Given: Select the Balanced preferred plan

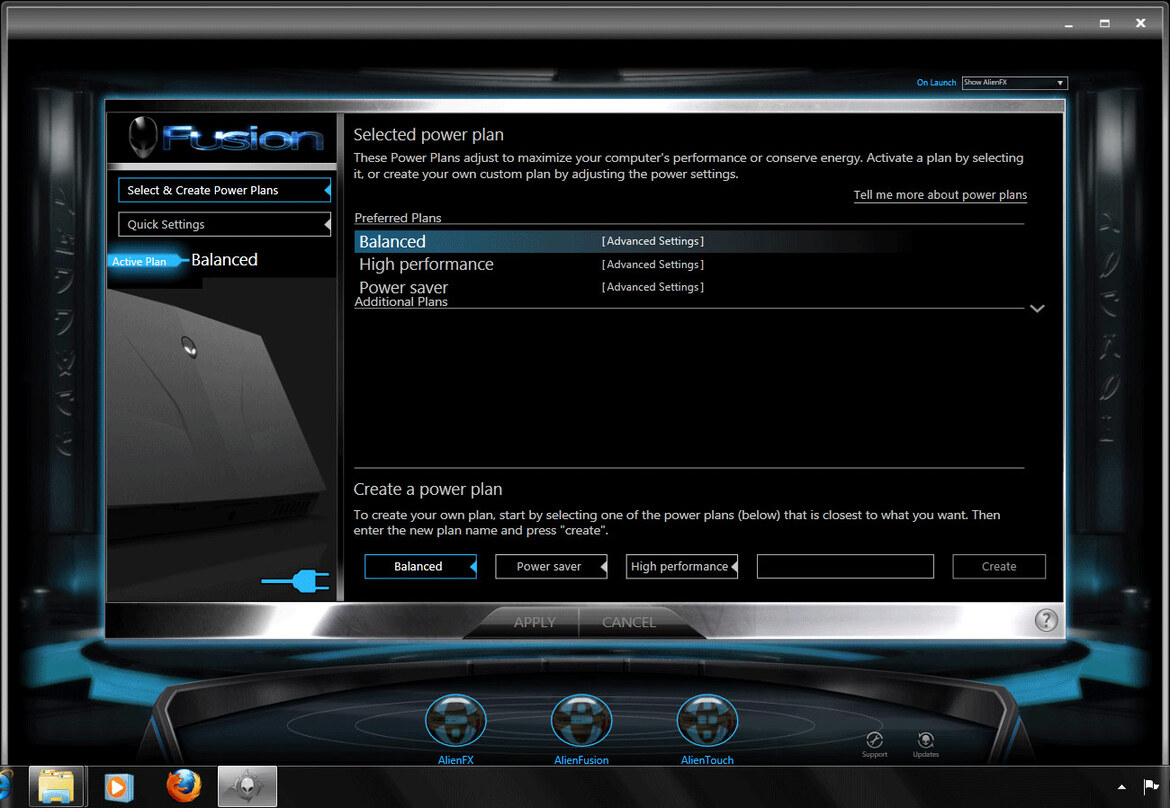Looking at the screenshot, I should tap(392, 242).
